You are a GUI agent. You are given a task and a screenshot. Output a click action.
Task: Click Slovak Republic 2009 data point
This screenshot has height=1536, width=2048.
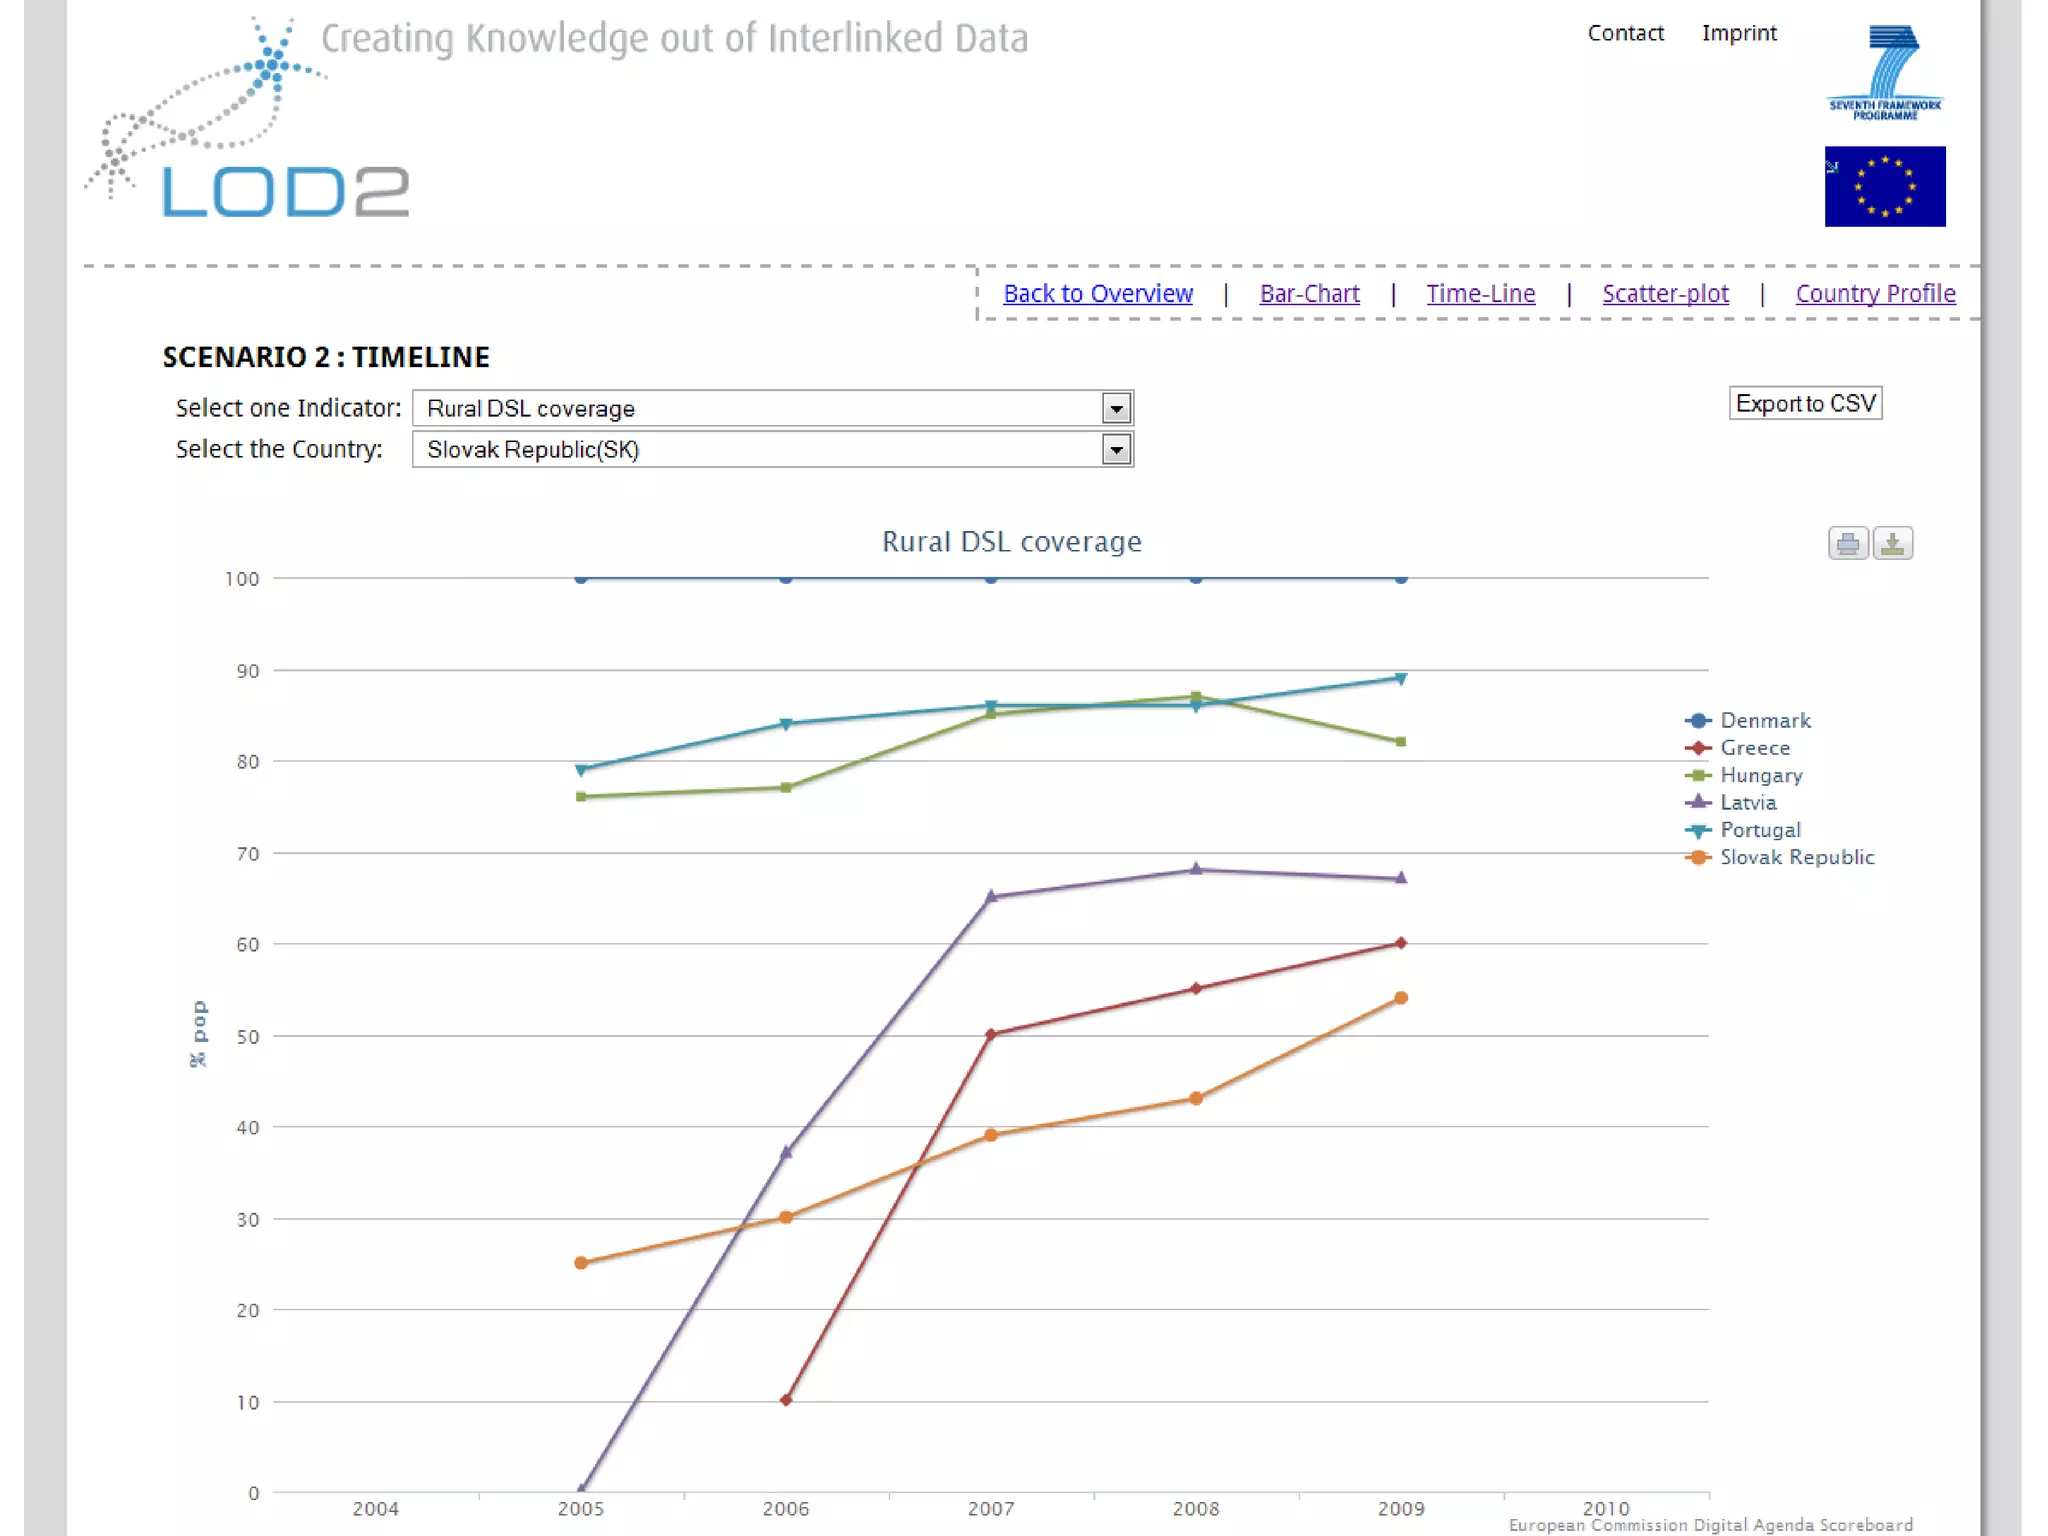(x=1401, y=998)
